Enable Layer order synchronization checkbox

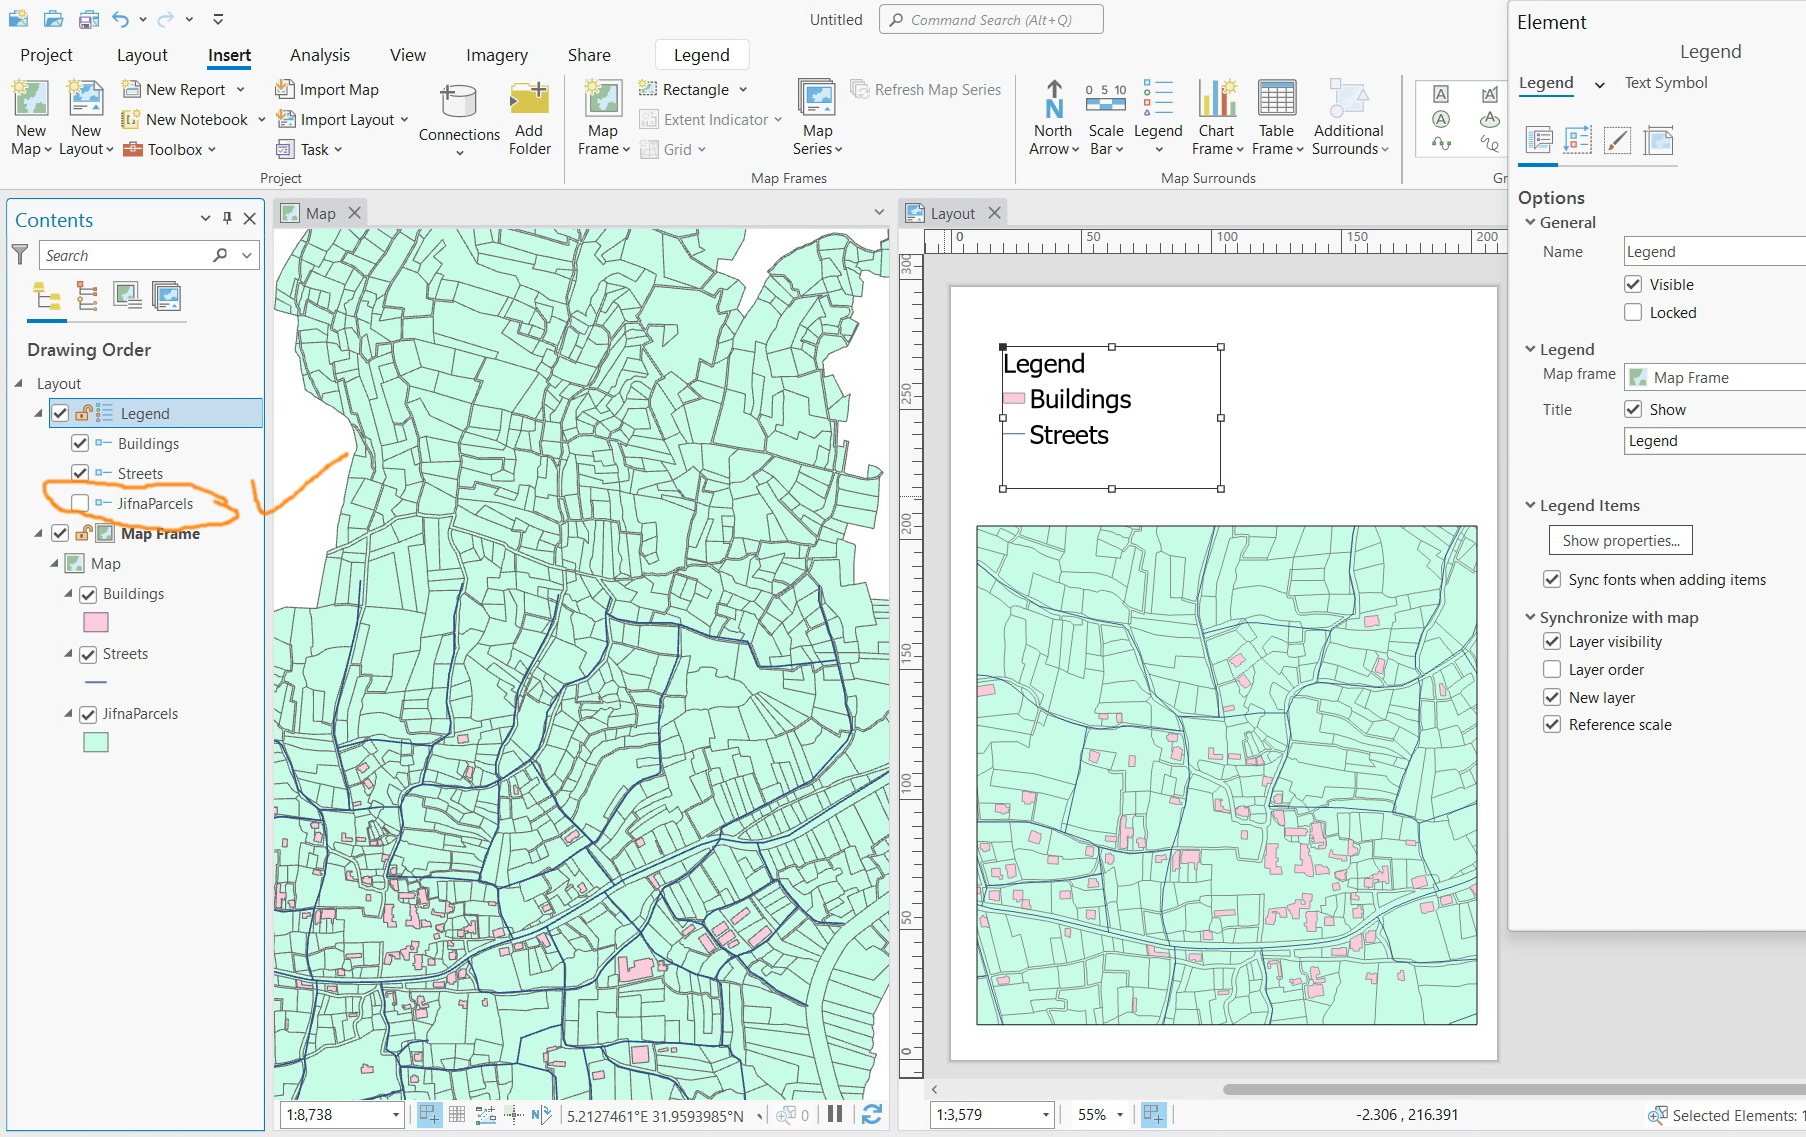(x=1552, y=669)
